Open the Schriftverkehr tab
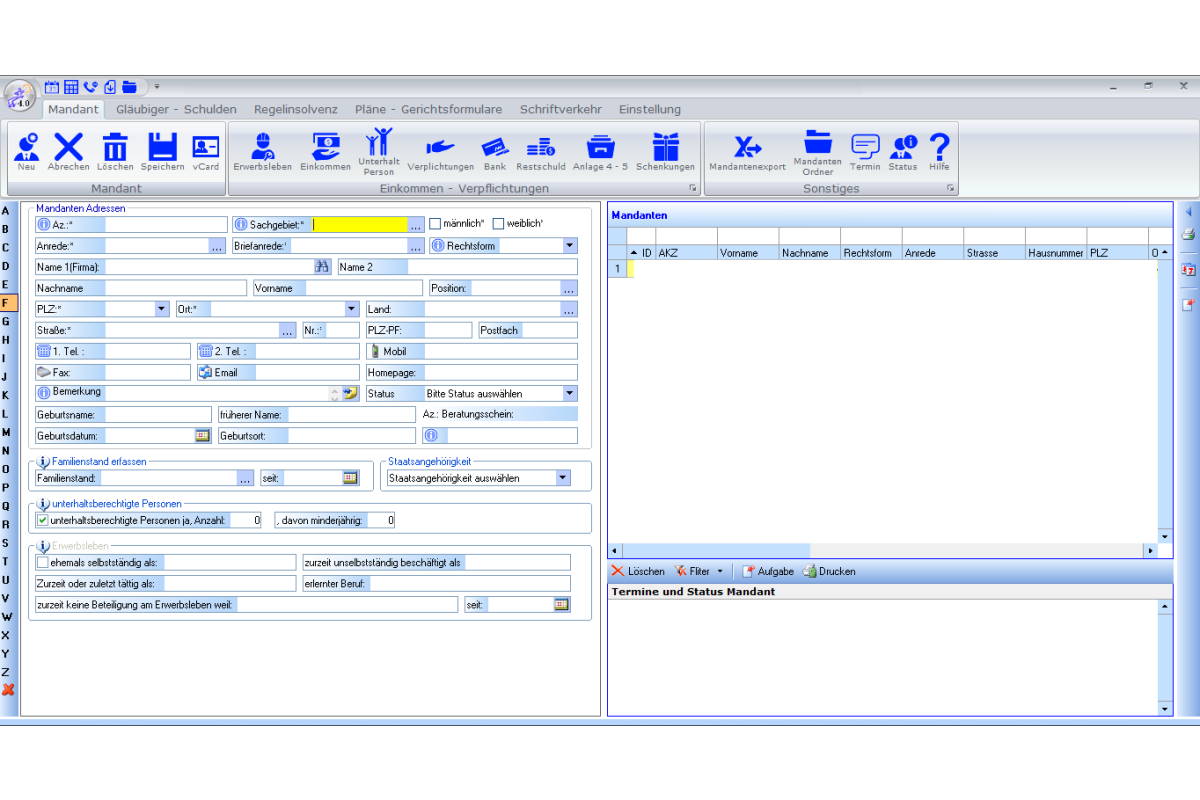Image resolution: width=1200 pixels, height=800 pixels. [x=561, y=109]
